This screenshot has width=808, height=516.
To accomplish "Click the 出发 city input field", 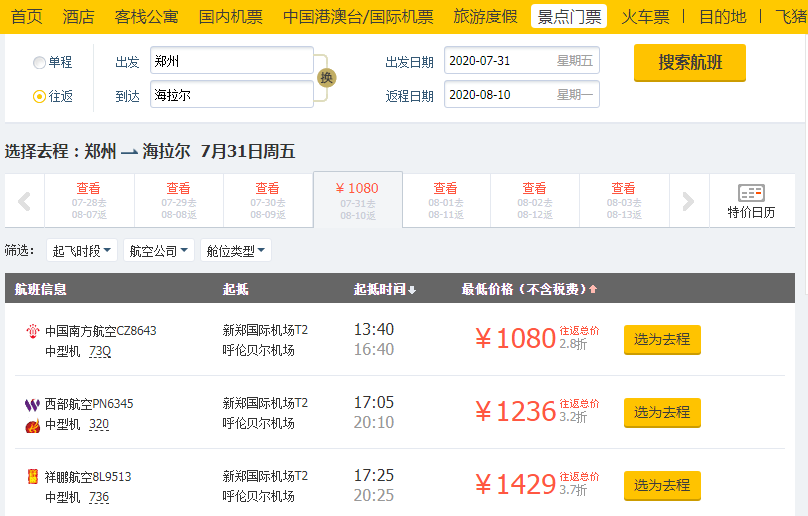I will coord(231,61).
